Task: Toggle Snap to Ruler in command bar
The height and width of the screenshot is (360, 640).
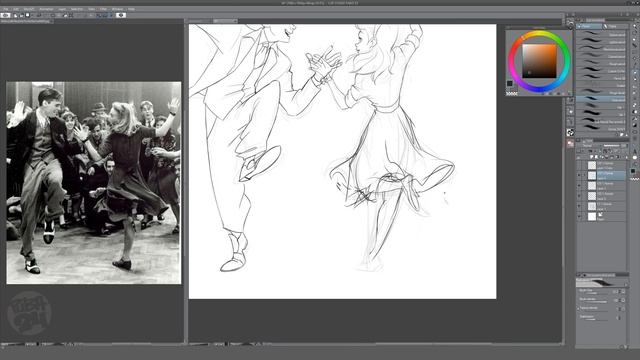Action: point(99,16)
